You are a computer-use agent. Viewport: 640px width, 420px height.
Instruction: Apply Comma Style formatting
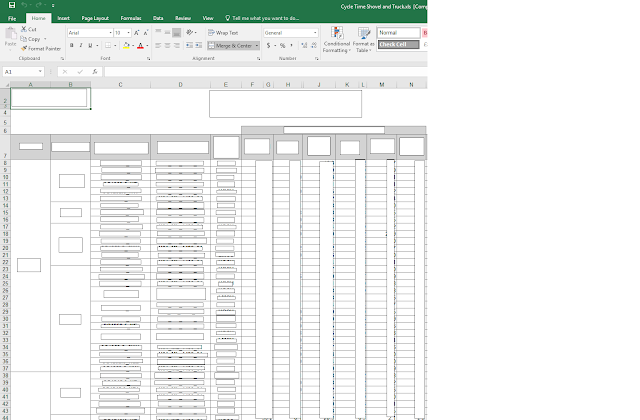point(291,45)
